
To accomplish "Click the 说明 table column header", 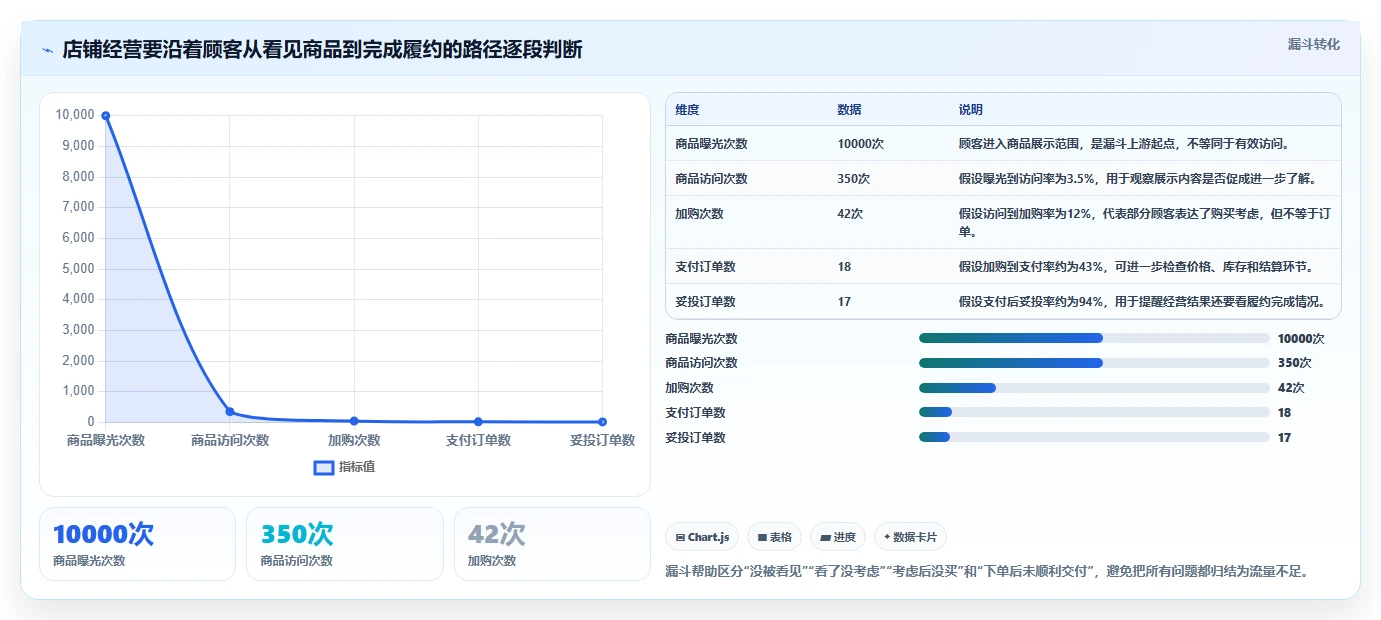I will coord(971,110).
